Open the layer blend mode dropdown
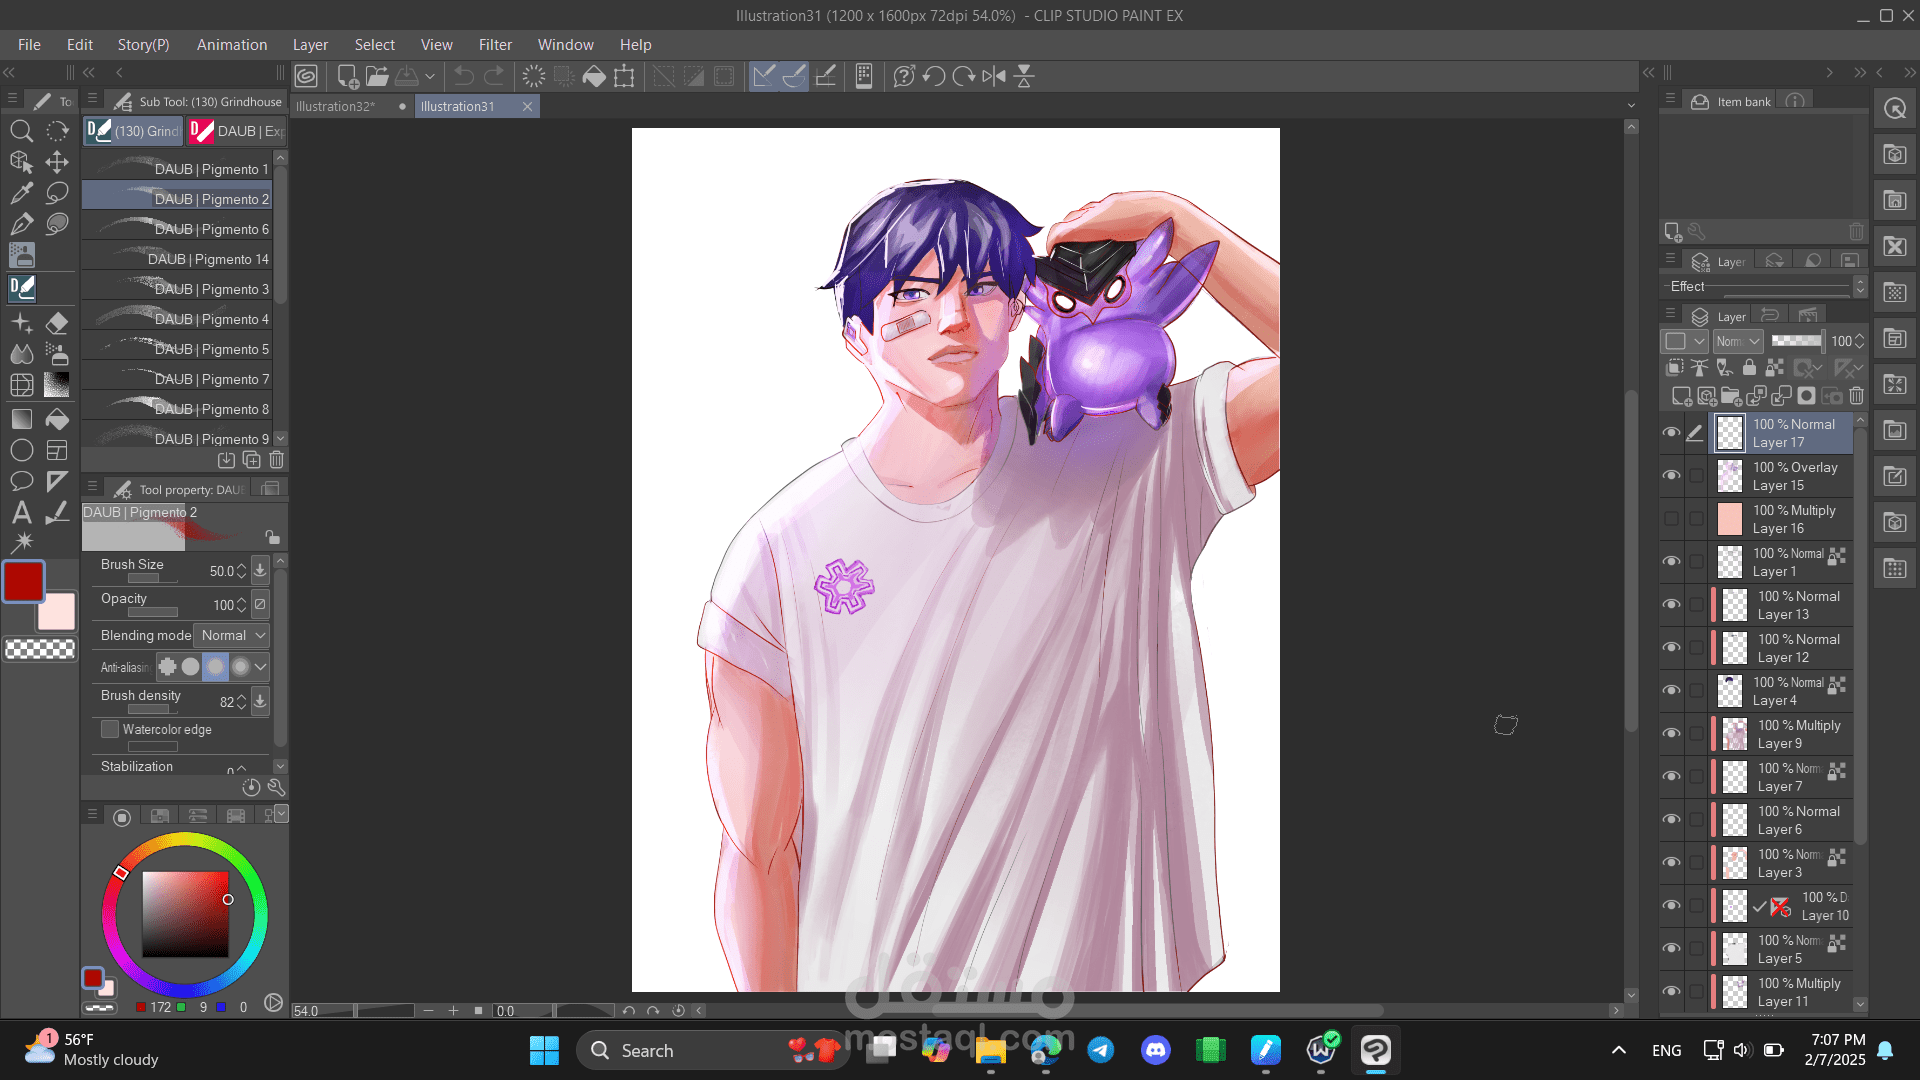This screenshot has height=1080, width=1920. point(1738,341)
